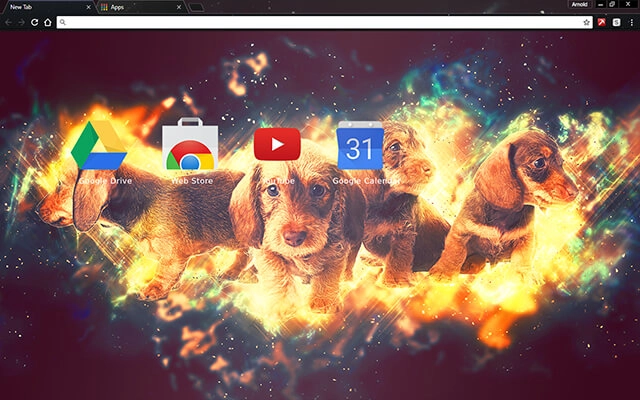This screenshot has width=640, height=400.
Task: Reload the current page
Action: pyautogui.click(x=35, y=22)
